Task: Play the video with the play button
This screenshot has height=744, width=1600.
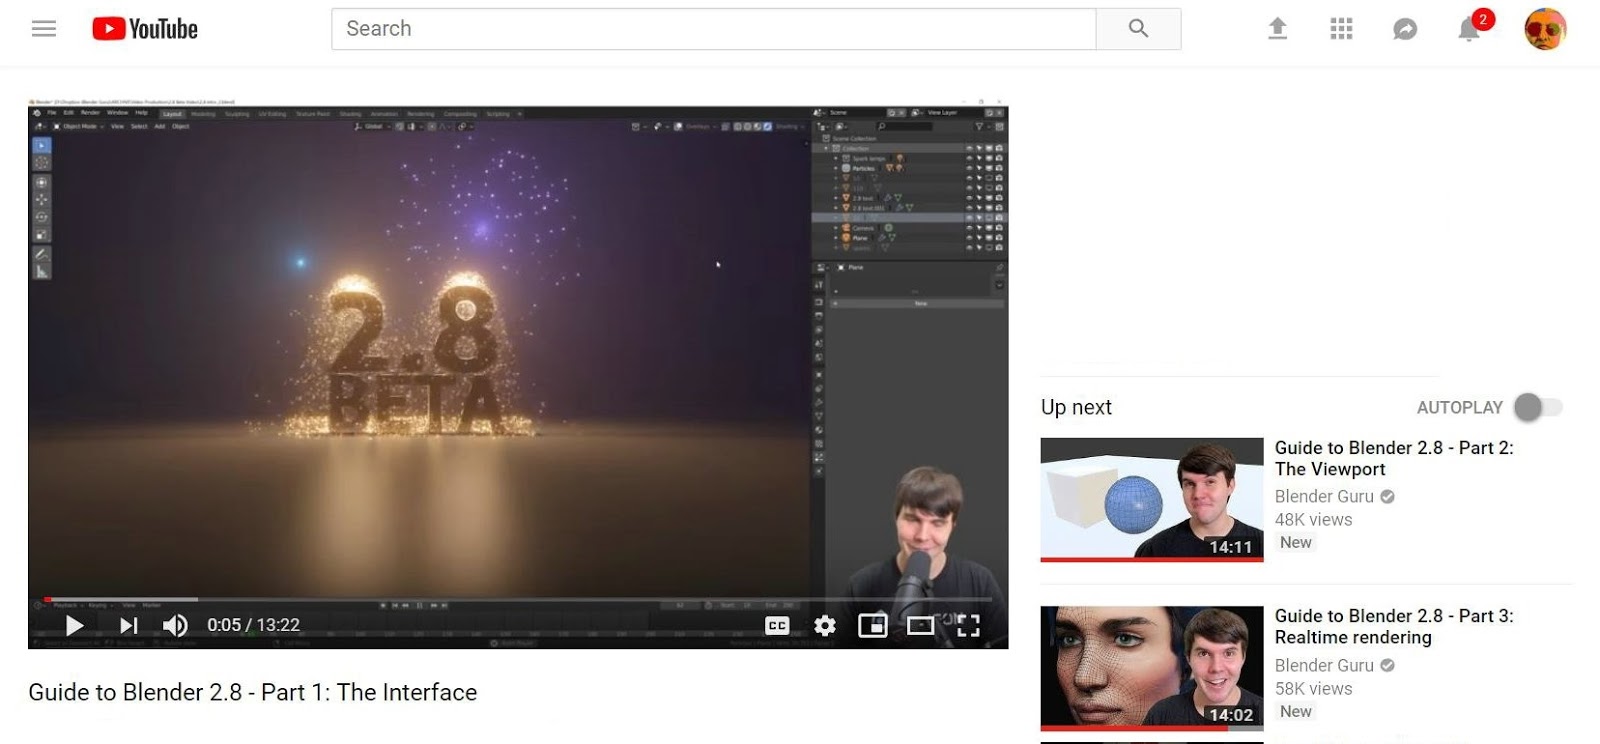Action: tap(74, 626)
